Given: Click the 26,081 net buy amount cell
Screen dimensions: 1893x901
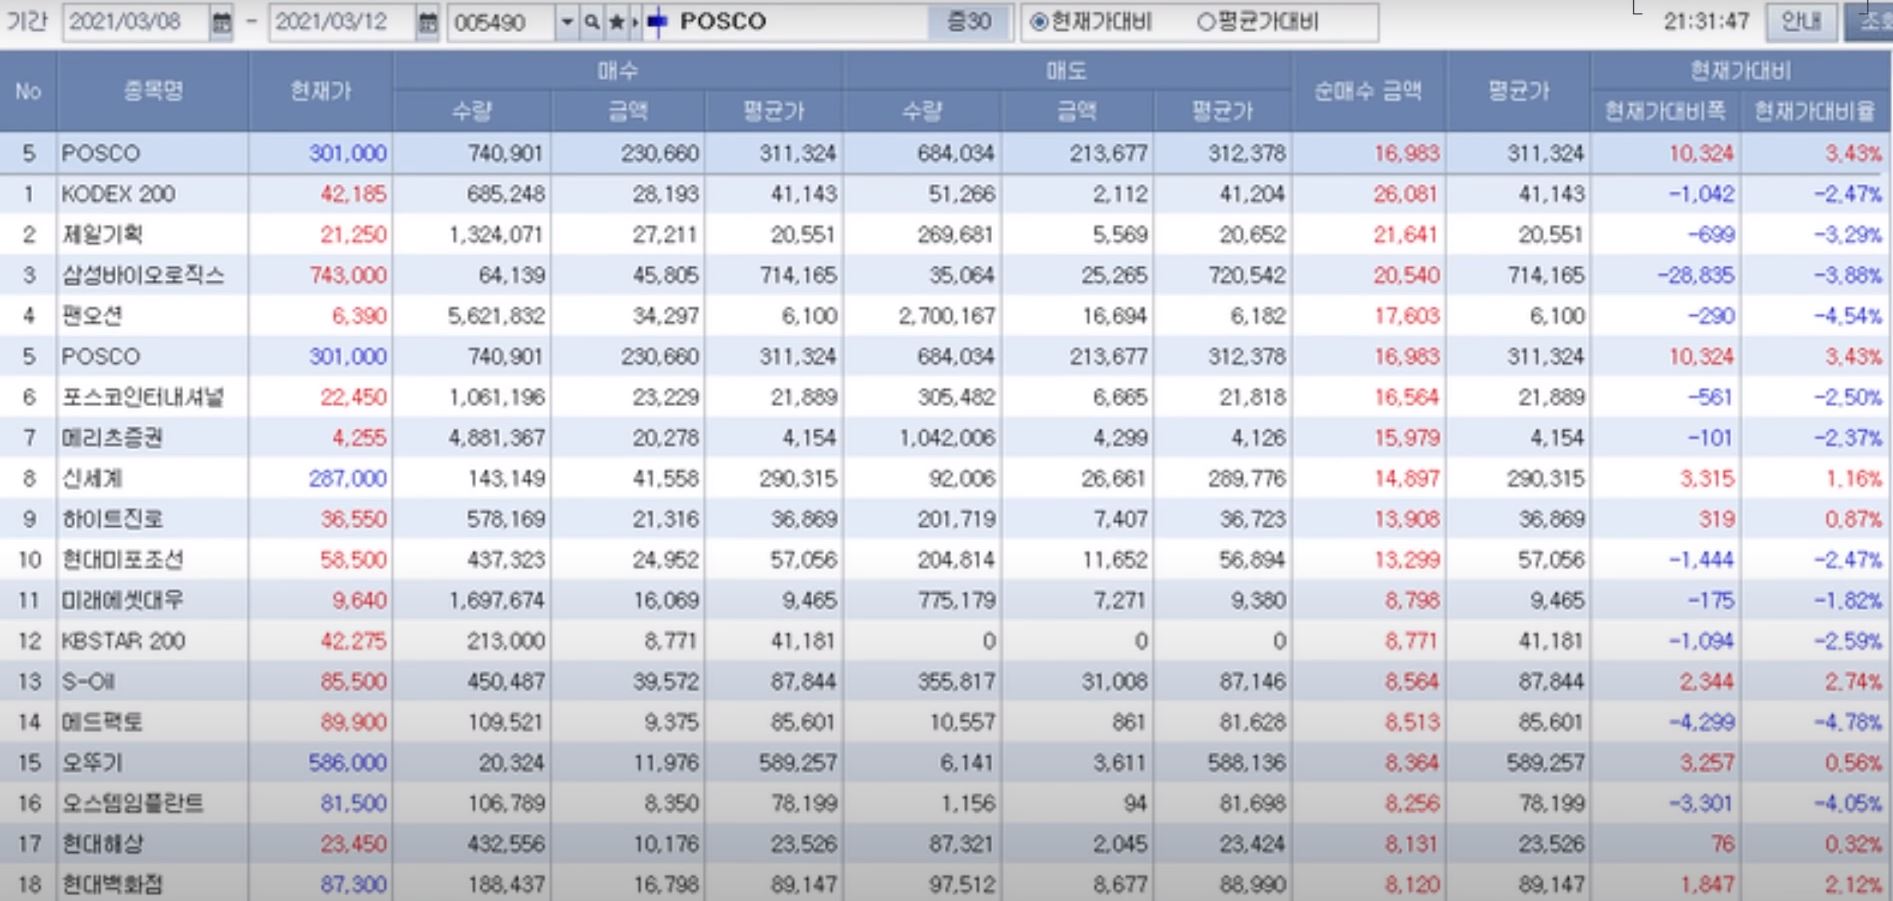Looking at the screenshot, I should coord(1405,194).
